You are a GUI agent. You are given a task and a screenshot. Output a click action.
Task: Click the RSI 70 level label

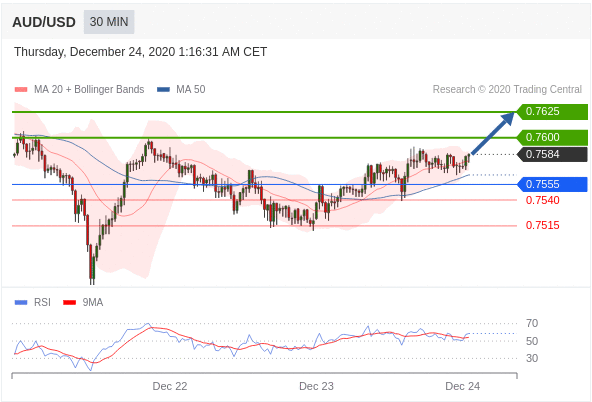532,323
